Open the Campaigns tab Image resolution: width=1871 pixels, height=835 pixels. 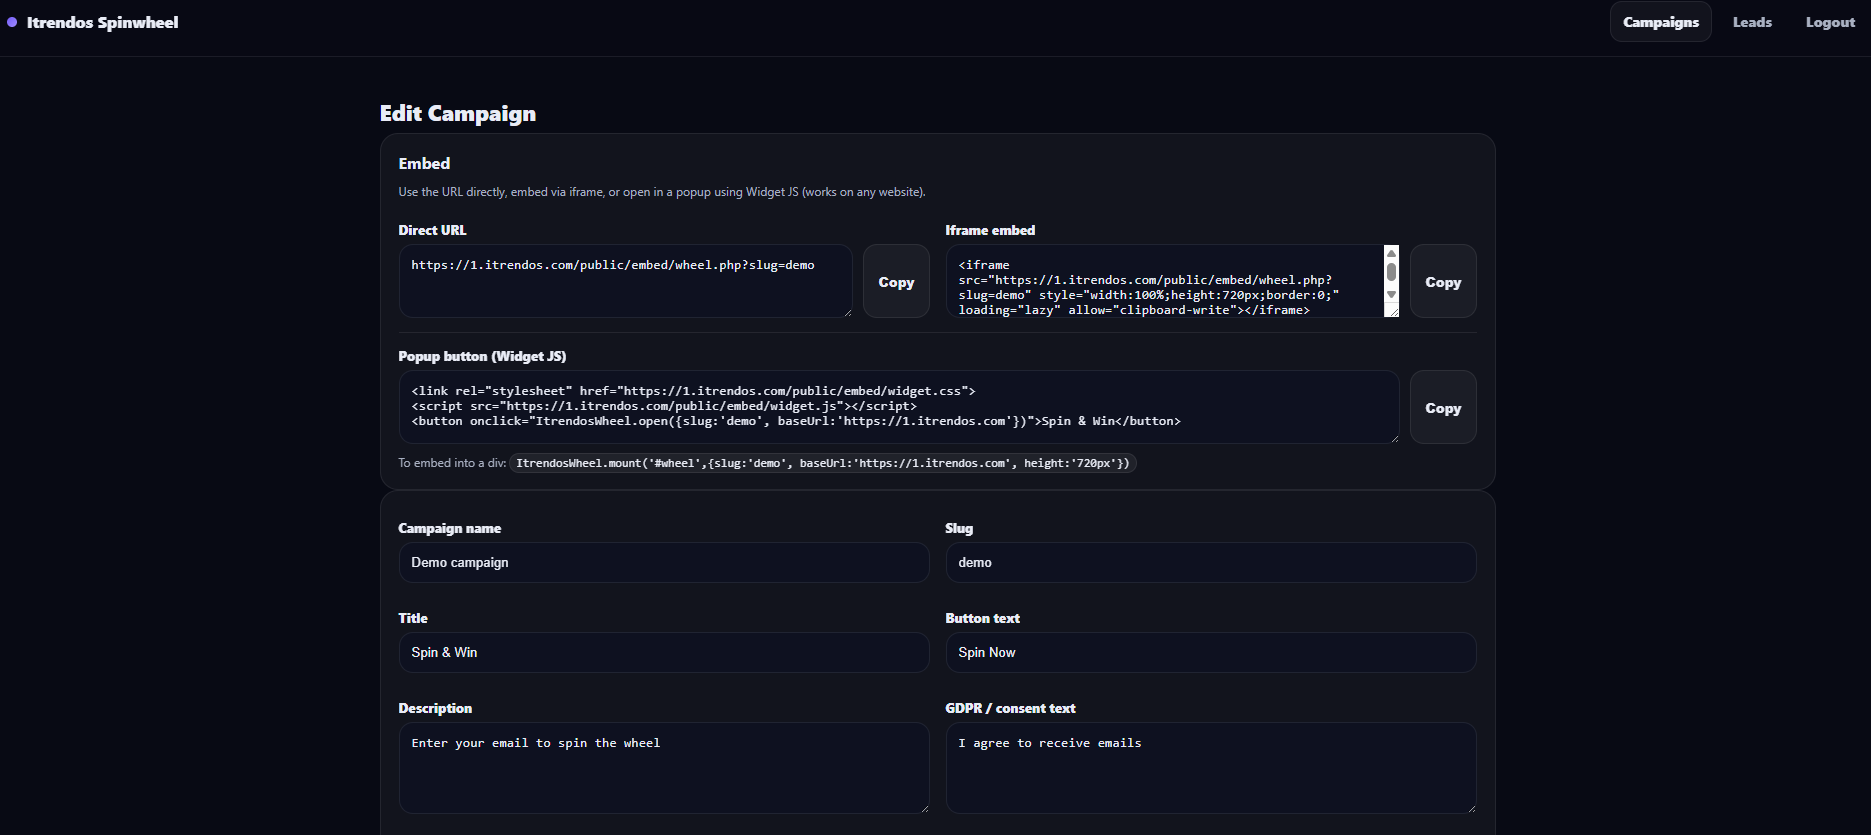1660,22
